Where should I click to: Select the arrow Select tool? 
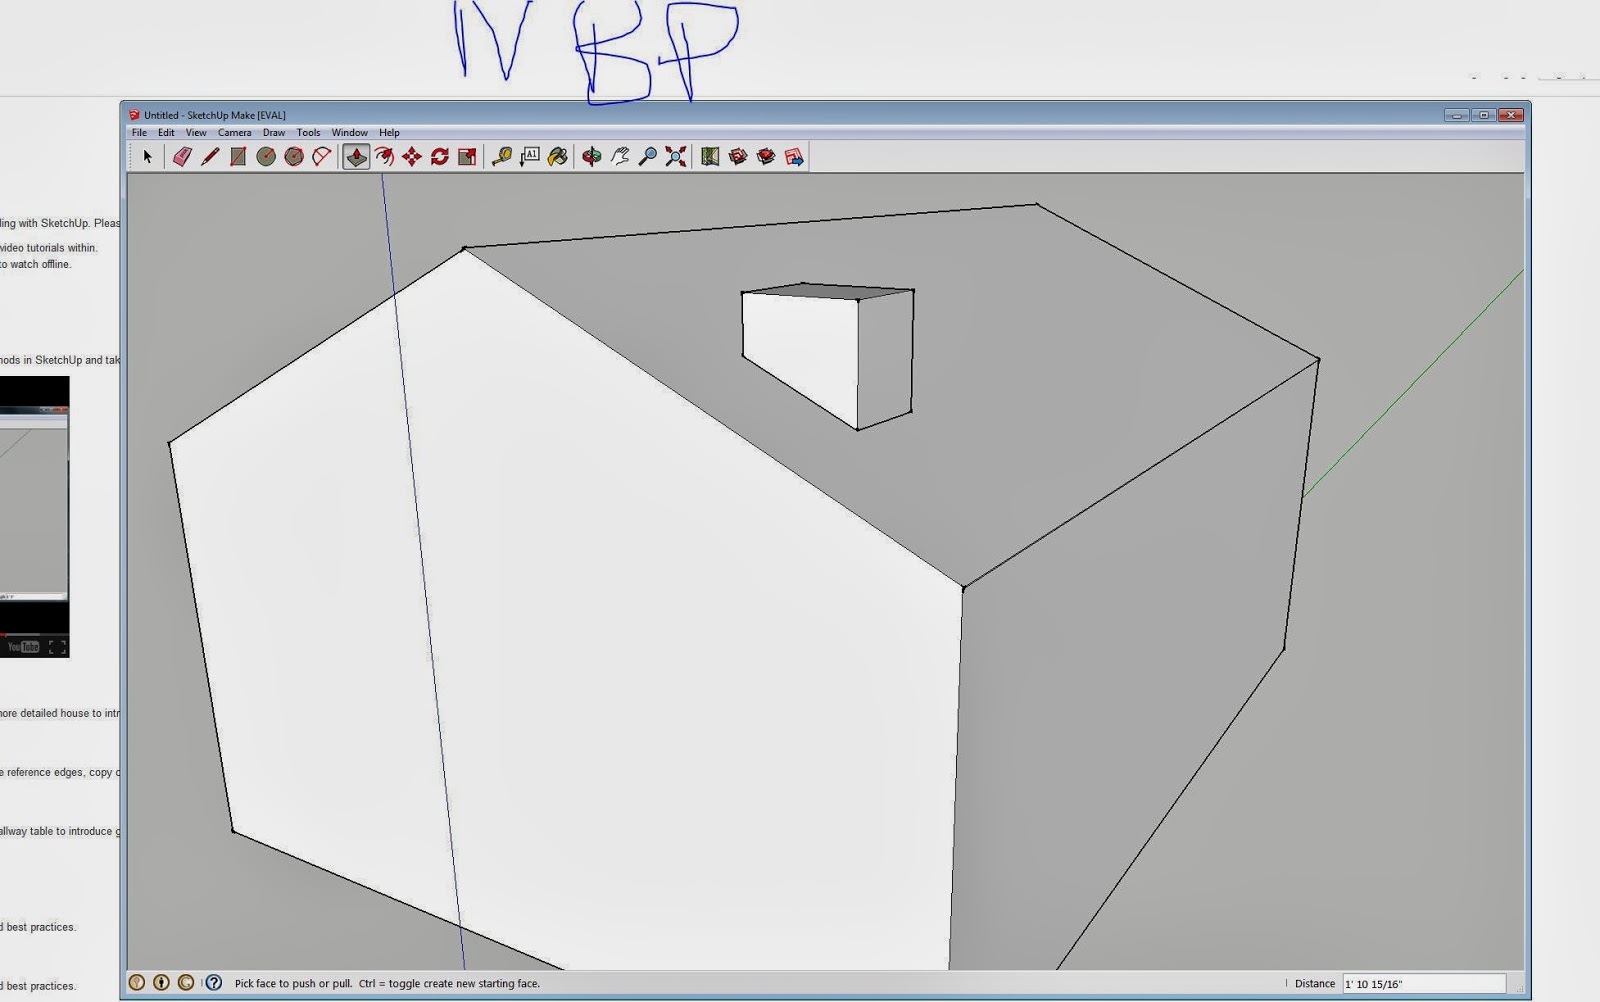pyautogui.click(x=147, y=157)
